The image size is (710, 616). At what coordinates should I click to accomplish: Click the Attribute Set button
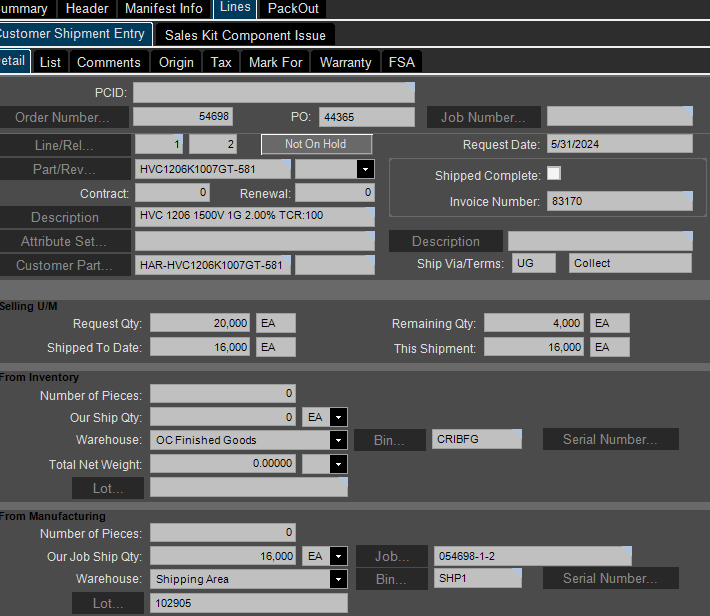point(64,241)
